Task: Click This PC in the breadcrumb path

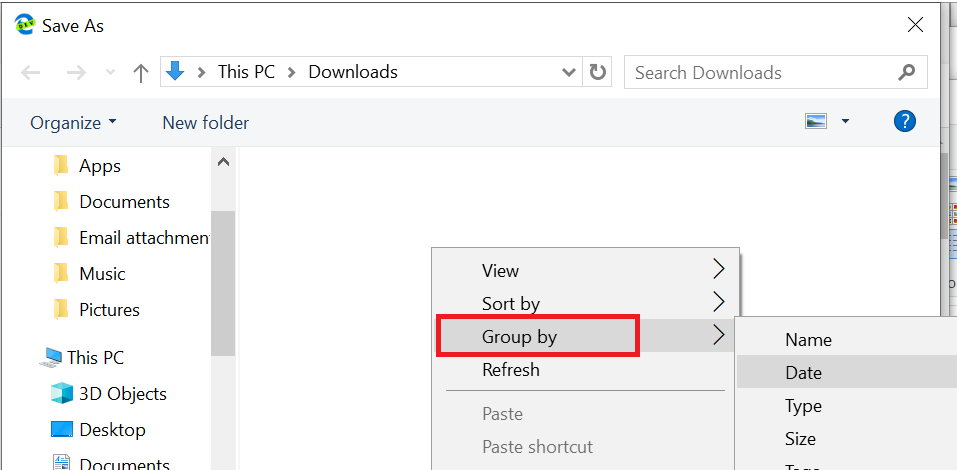Action: [x=247, y=72]
